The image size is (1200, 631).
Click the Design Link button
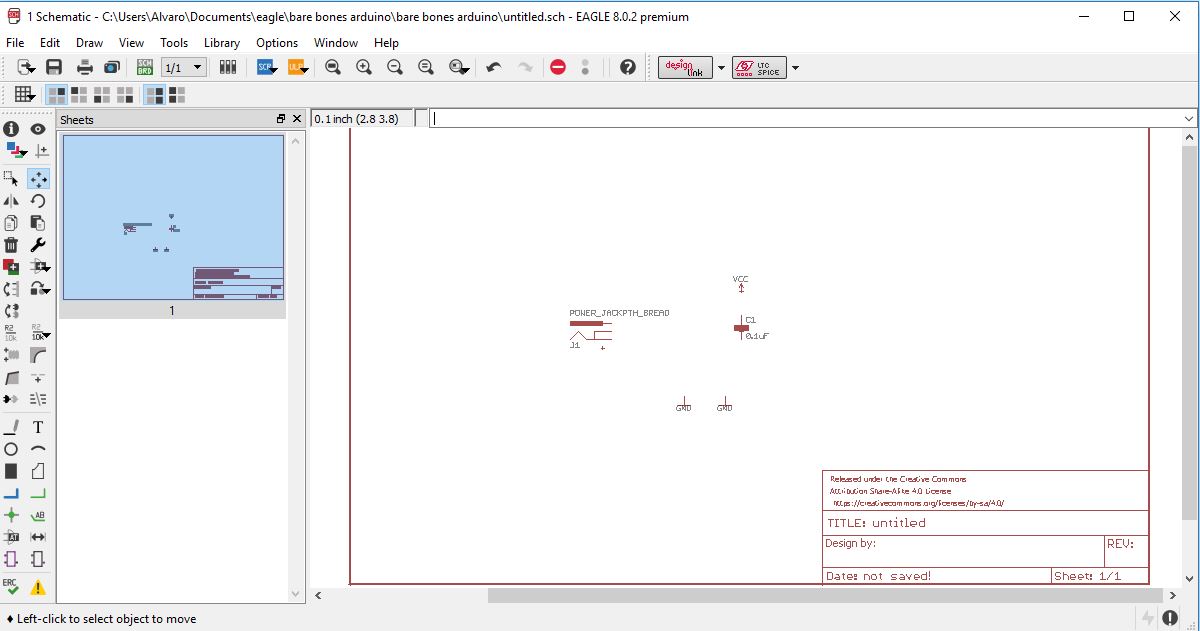tap(685, 68)
